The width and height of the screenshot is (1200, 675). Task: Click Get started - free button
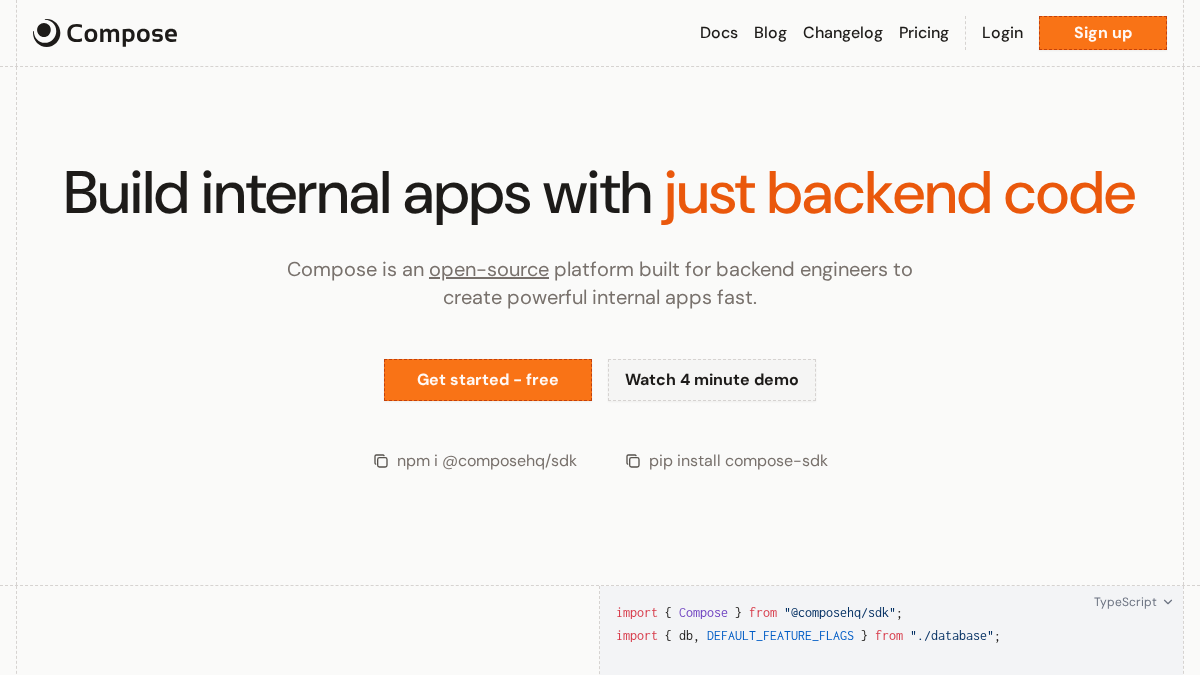pyautogui.click(x=488, y=380)
